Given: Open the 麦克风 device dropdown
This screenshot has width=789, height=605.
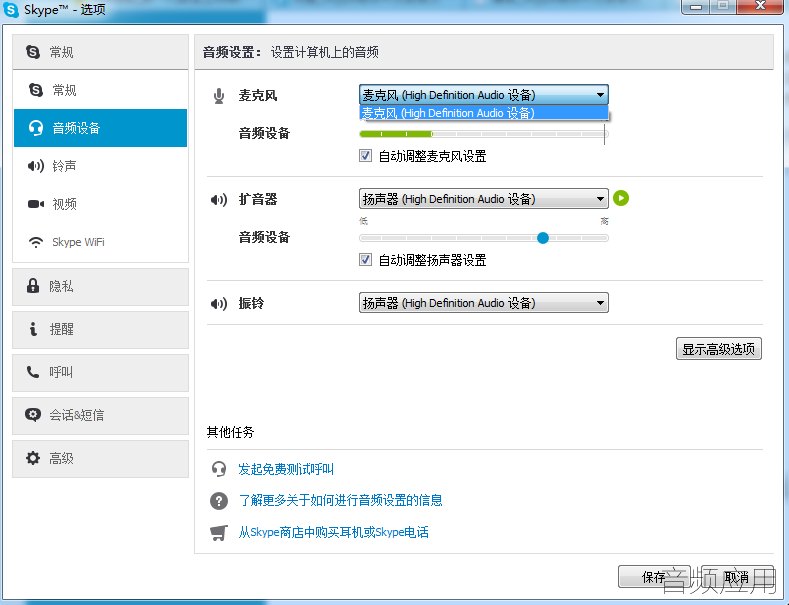Looking at the screenshot, I should [x=484, y=95].
